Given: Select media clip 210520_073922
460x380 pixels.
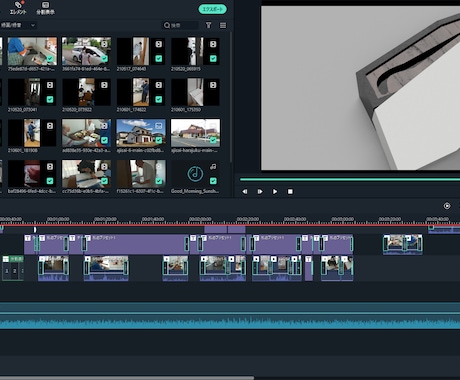Looking at the screenshot, I should coord(86,92).
